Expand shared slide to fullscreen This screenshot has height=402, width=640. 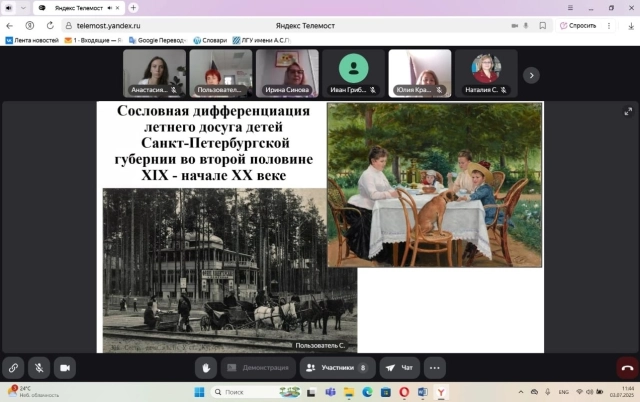[628, 111]
